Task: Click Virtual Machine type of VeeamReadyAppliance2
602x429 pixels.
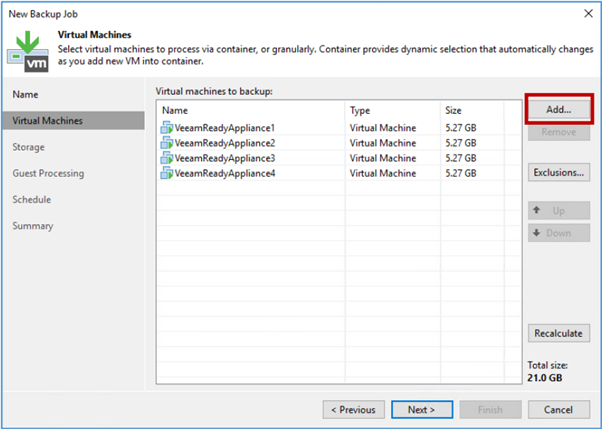Action: point(383,143)
